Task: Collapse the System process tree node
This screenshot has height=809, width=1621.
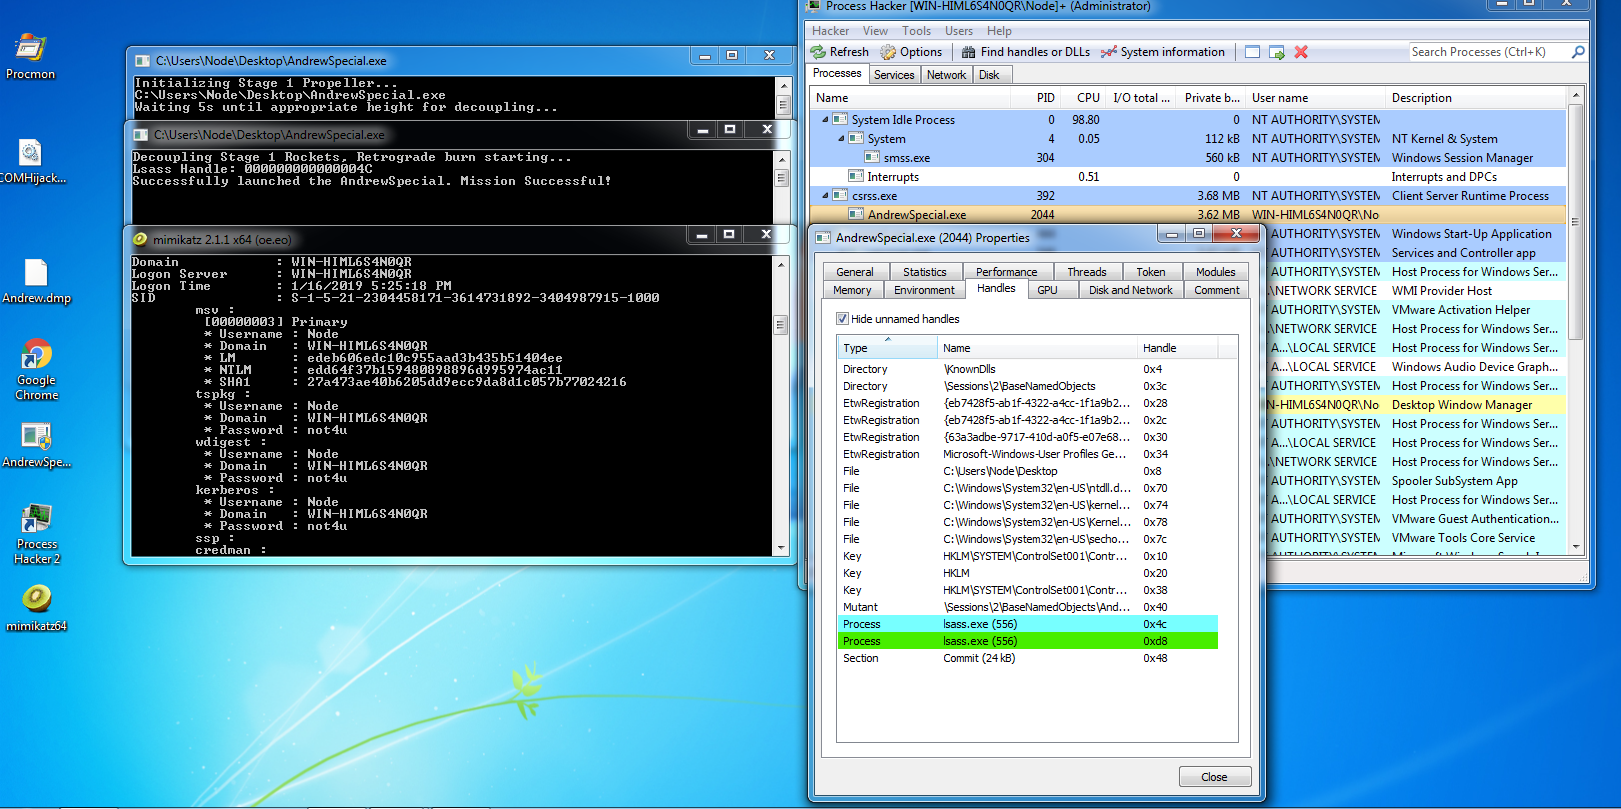Action: (842, 138)
